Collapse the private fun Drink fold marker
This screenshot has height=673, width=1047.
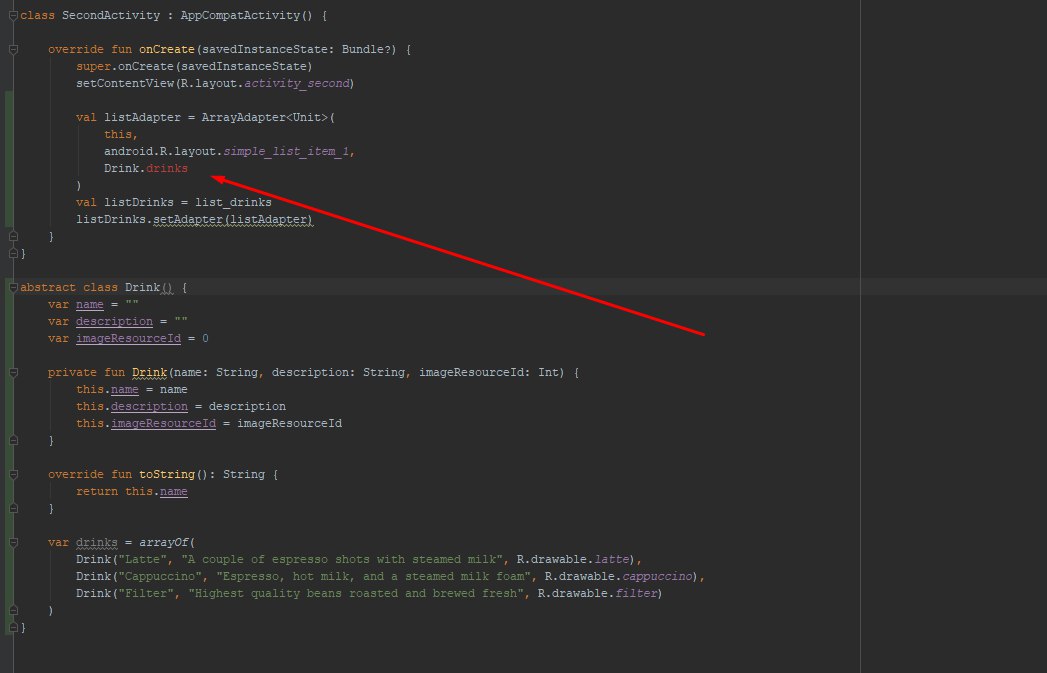(x=13, y=373)
